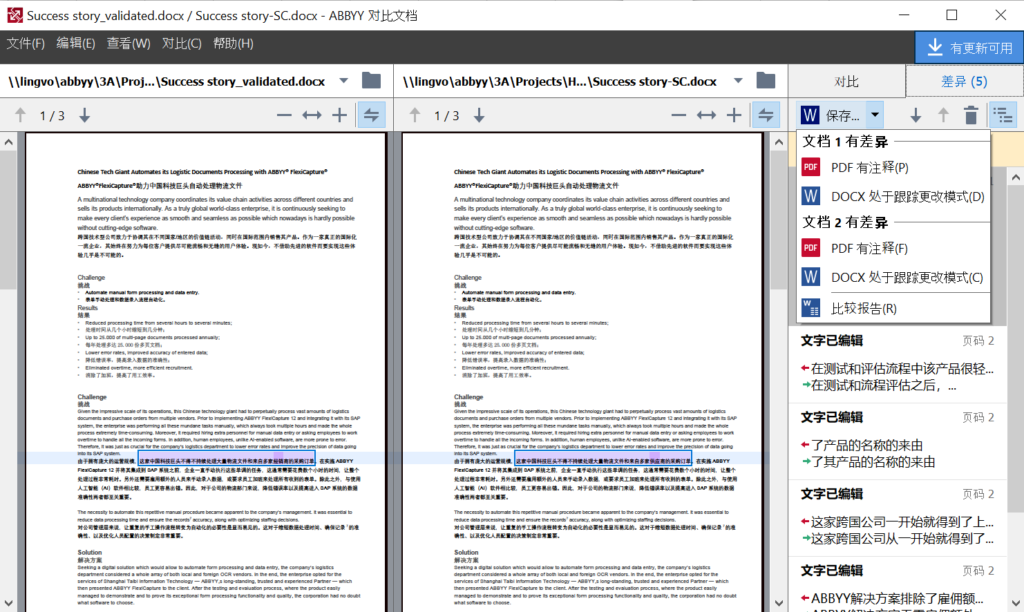Image resolution: width=1024 pixels, height=612 pixels.
Task: Click the highlighted blue text box in left document
Action: 227,457
